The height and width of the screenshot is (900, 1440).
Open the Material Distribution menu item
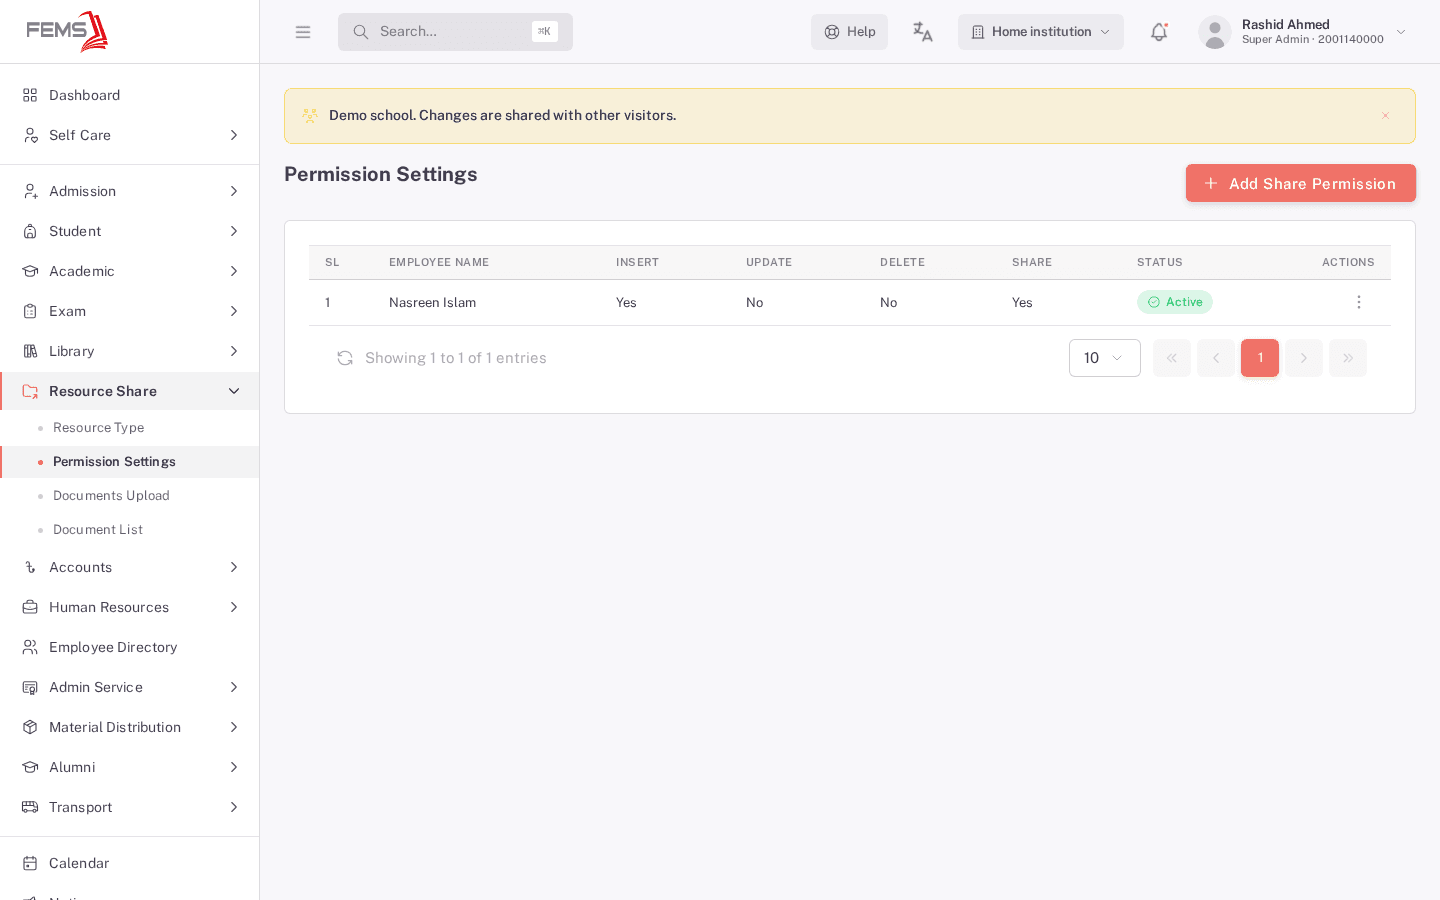pos(130,727)
